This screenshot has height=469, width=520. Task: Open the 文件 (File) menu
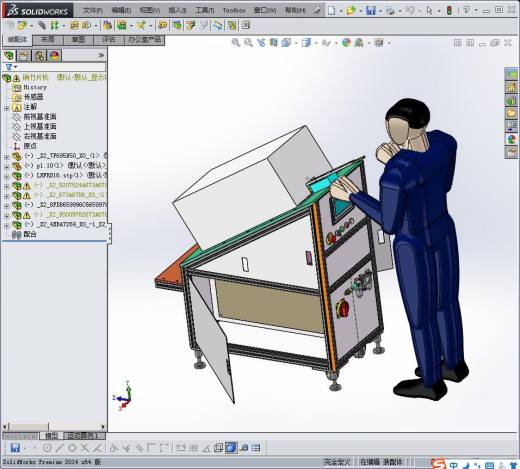tap(92, 11)
